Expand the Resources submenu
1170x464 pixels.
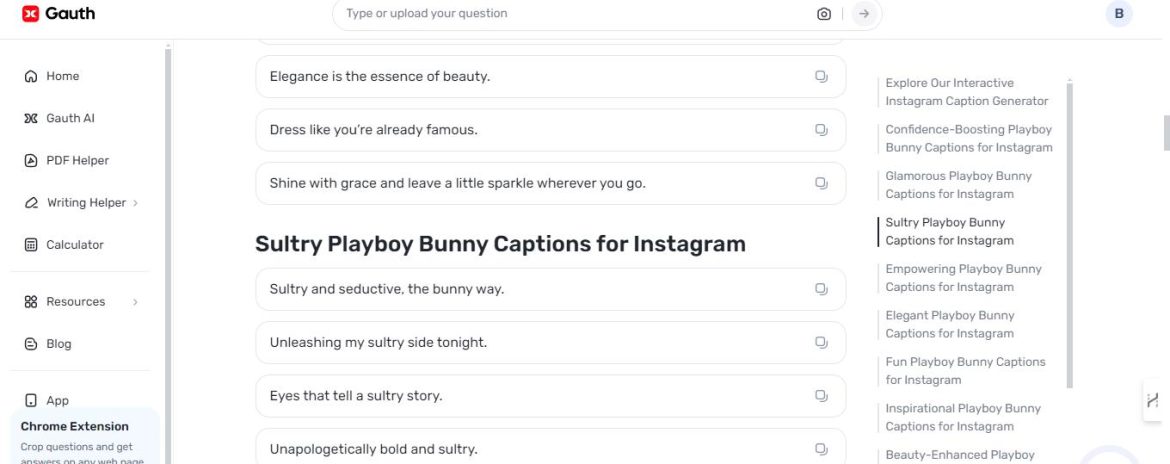point(135,302)
